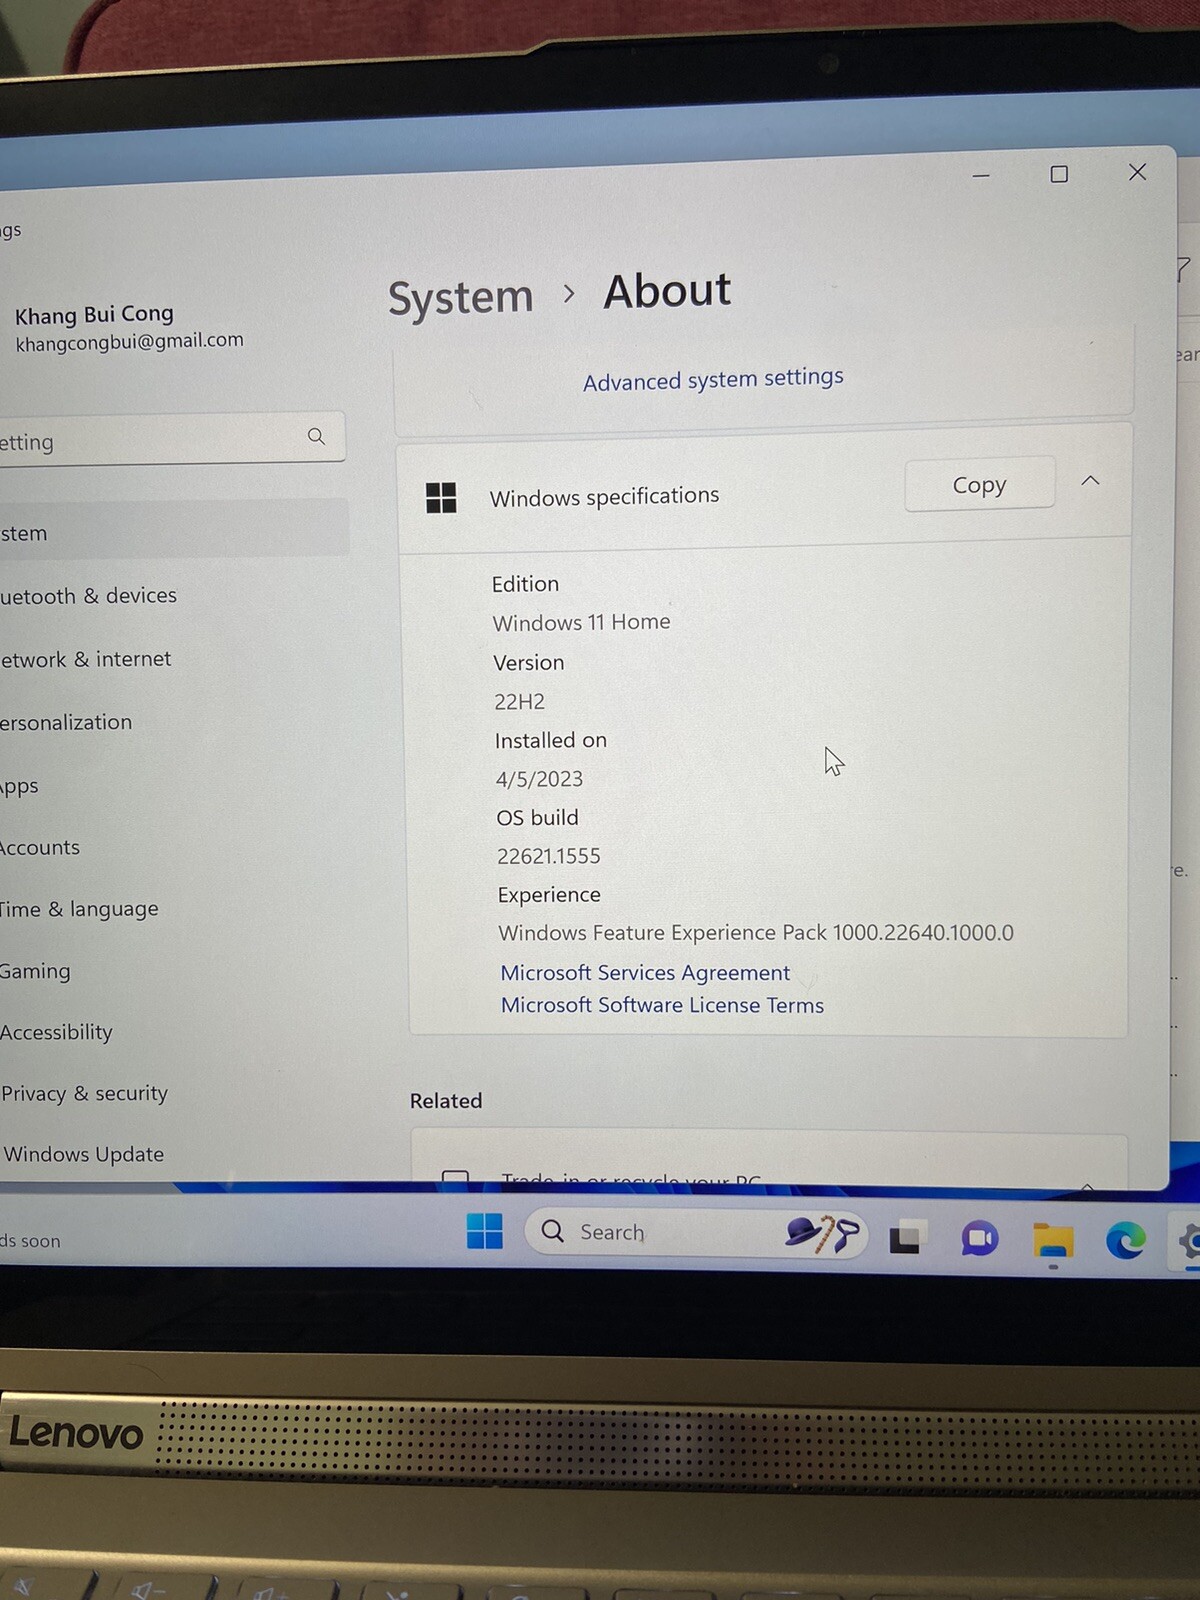The image size is (1200, 1600).
Task: Open Task View from the taskbar
Action: coord(906,1237)
